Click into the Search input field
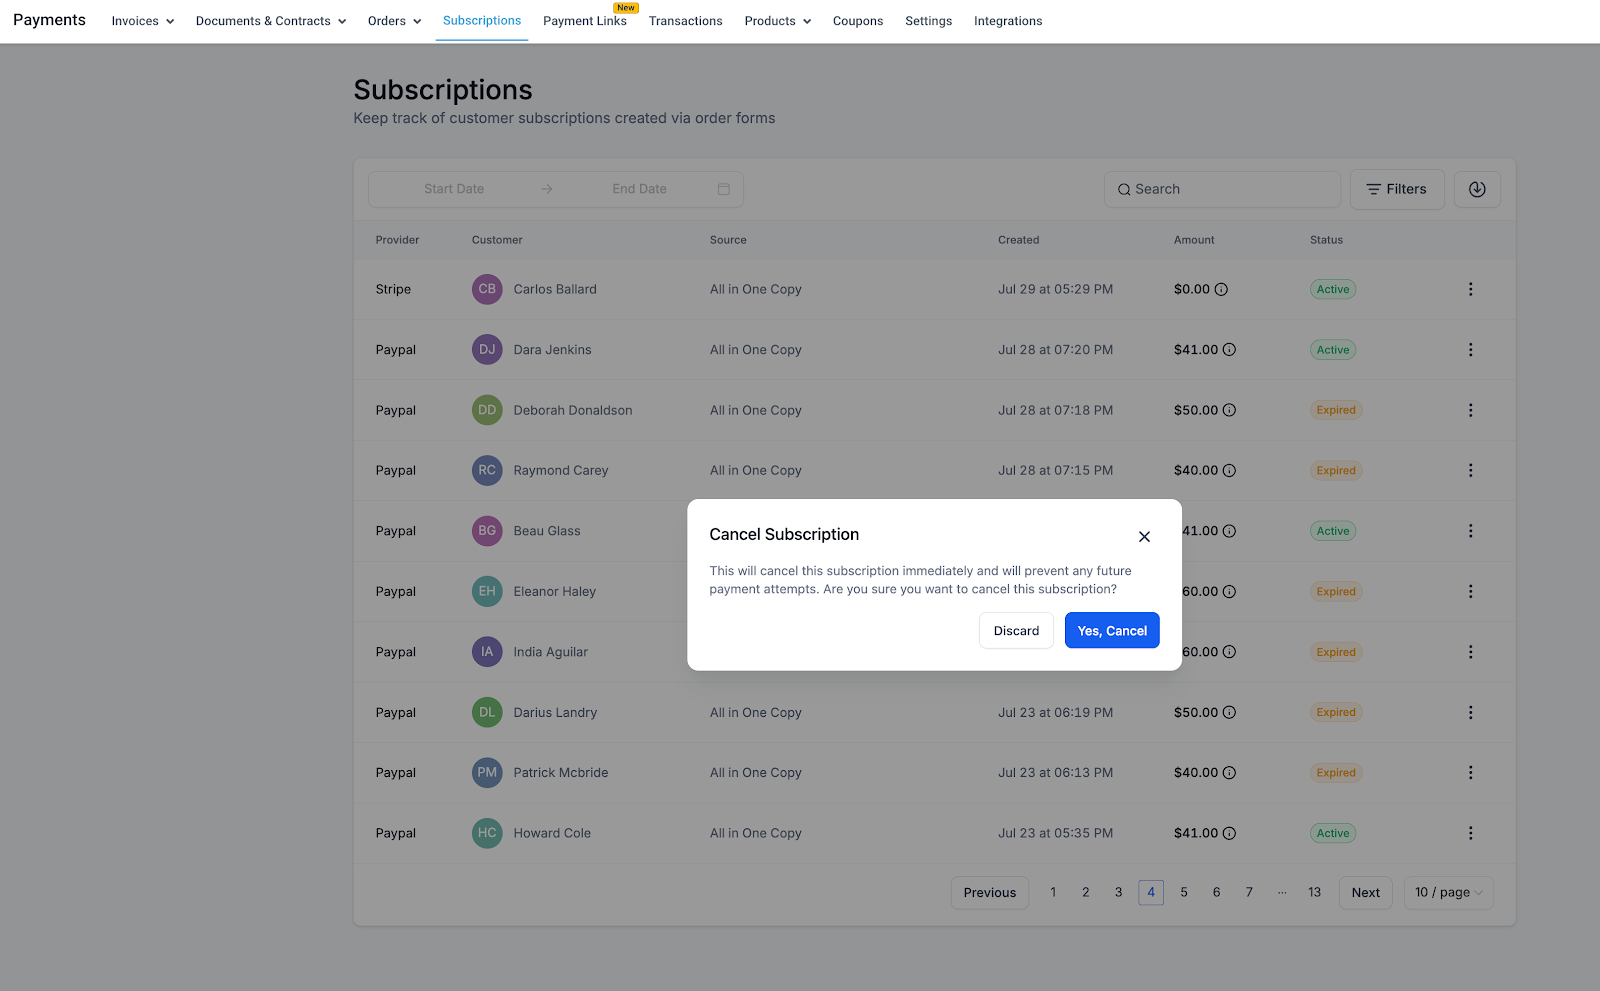Screen dimensions: 1600x991 pos(1222,189)
